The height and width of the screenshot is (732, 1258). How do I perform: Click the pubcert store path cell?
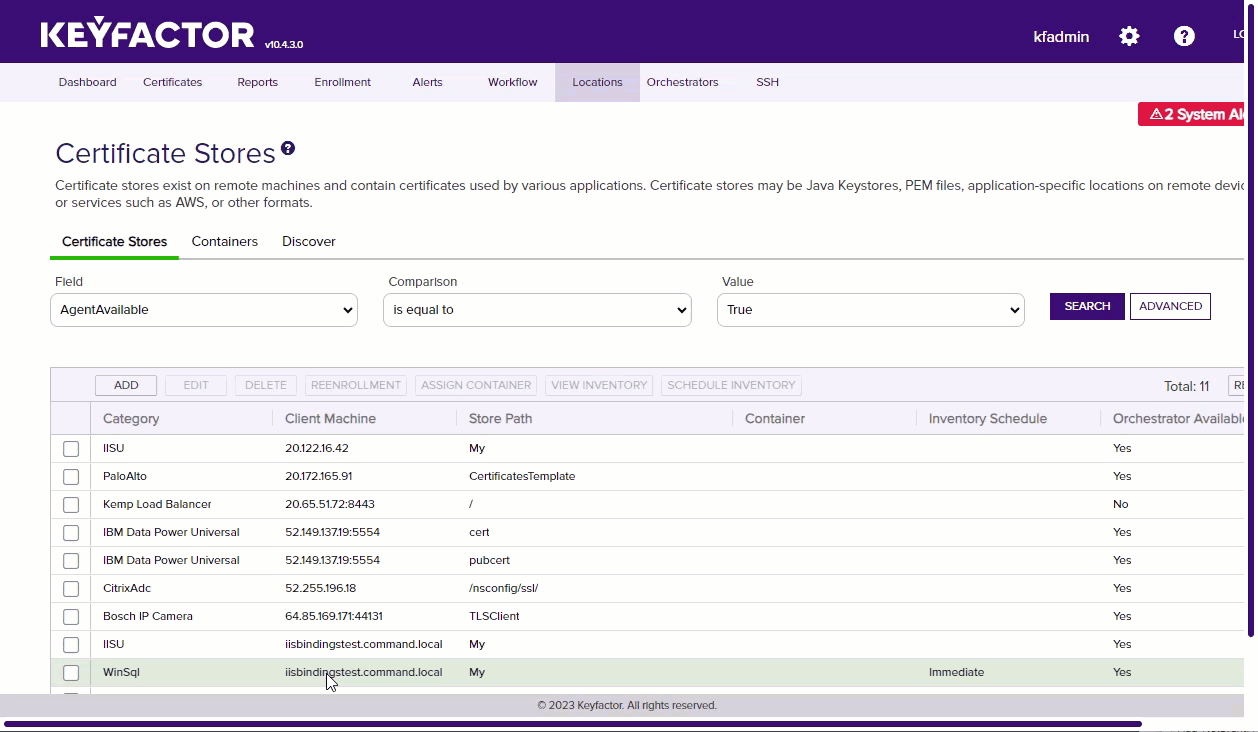489,560
